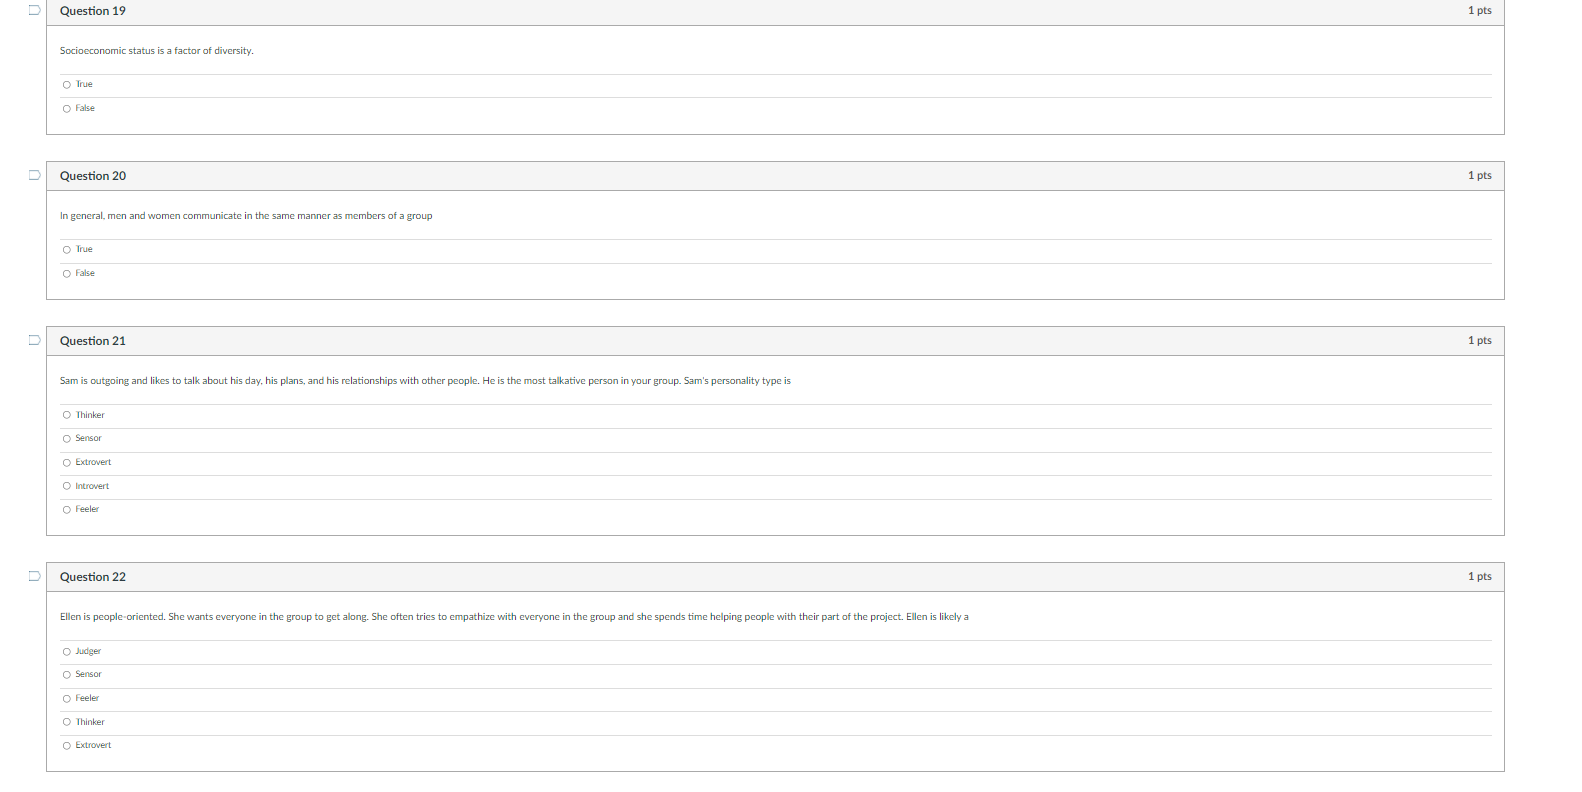The width and height of the screenshot is (1582, 792).
Task: Click the Question 20 heading
Action: 93,176
